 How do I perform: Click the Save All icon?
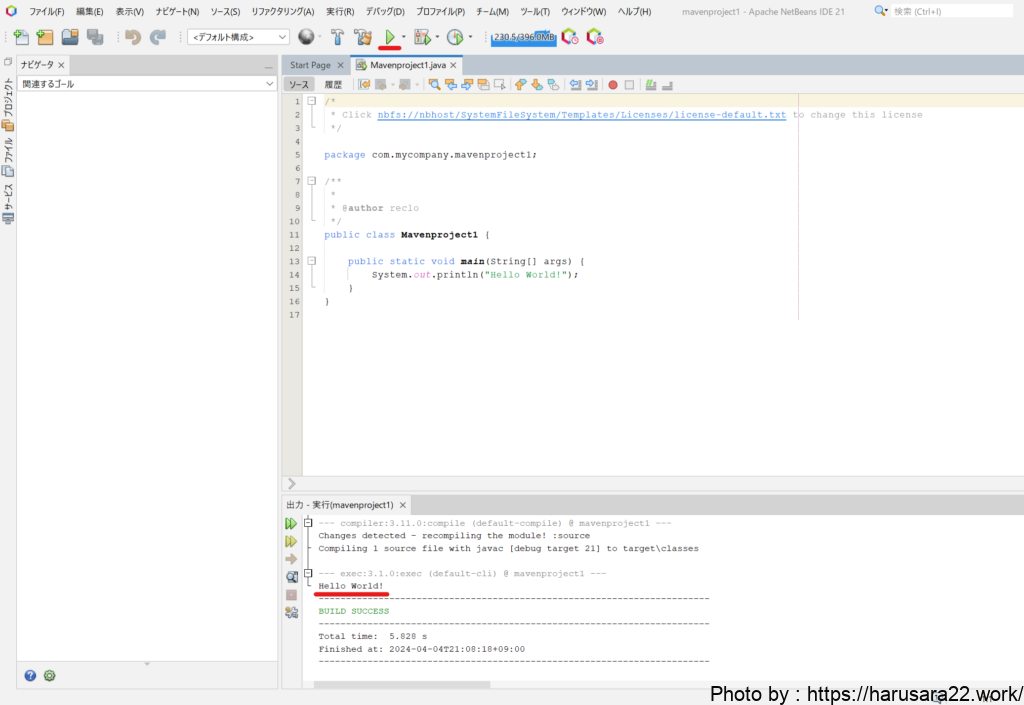[95, 37]
